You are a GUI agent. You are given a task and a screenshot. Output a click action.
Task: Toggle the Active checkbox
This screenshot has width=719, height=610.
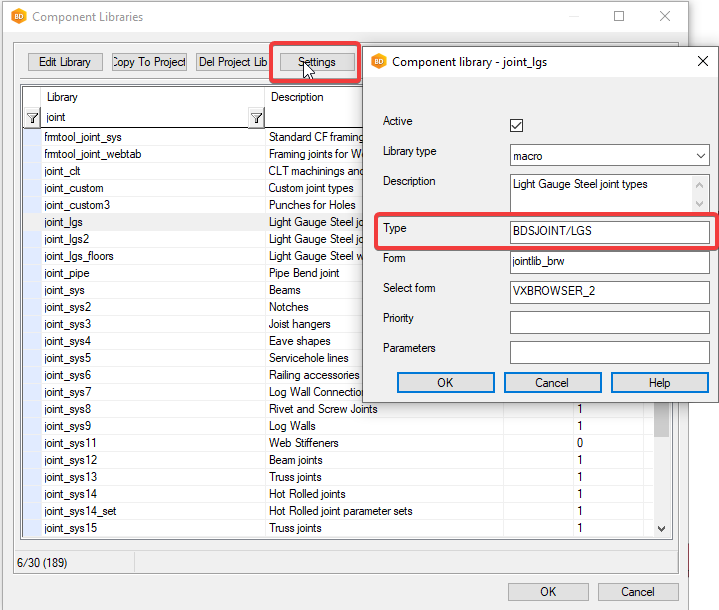tap(517, 125)
